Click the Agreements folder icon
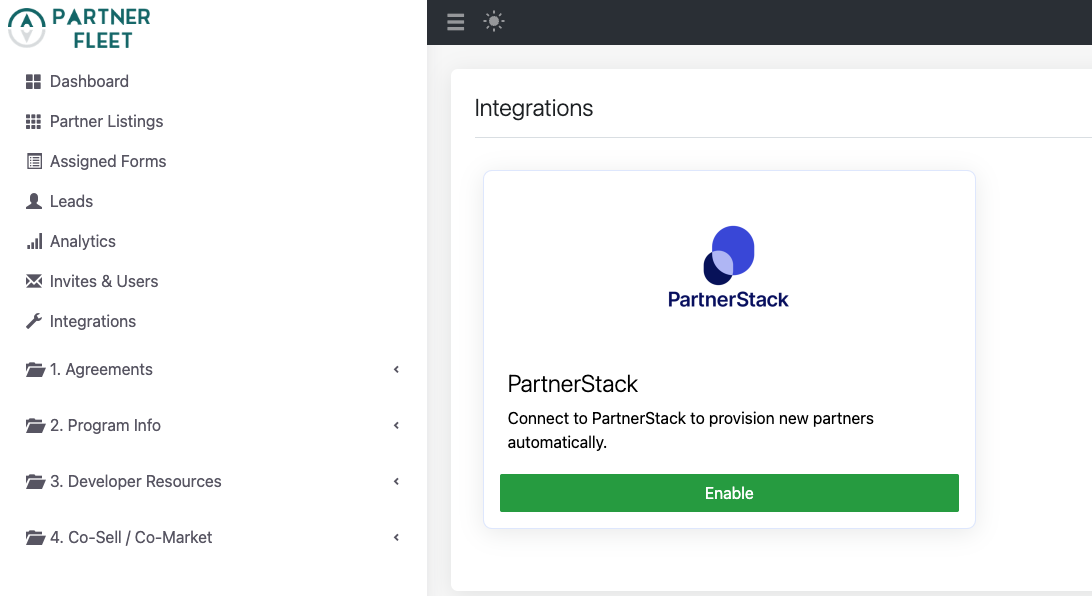Screen dimensions: 1092x596 (x=35, y=370)
